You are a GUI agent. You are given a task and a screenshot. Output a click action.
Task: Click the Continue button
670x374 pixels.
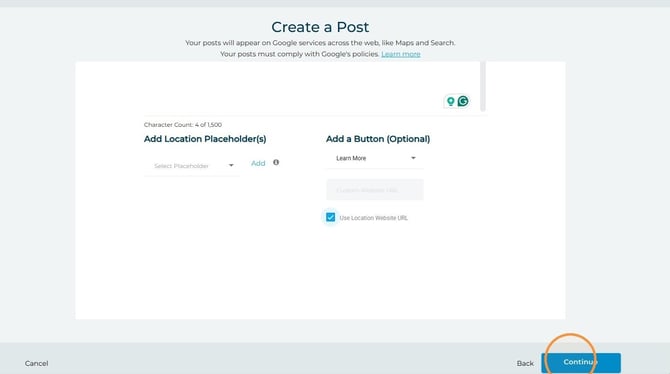(x=581, y=362)
